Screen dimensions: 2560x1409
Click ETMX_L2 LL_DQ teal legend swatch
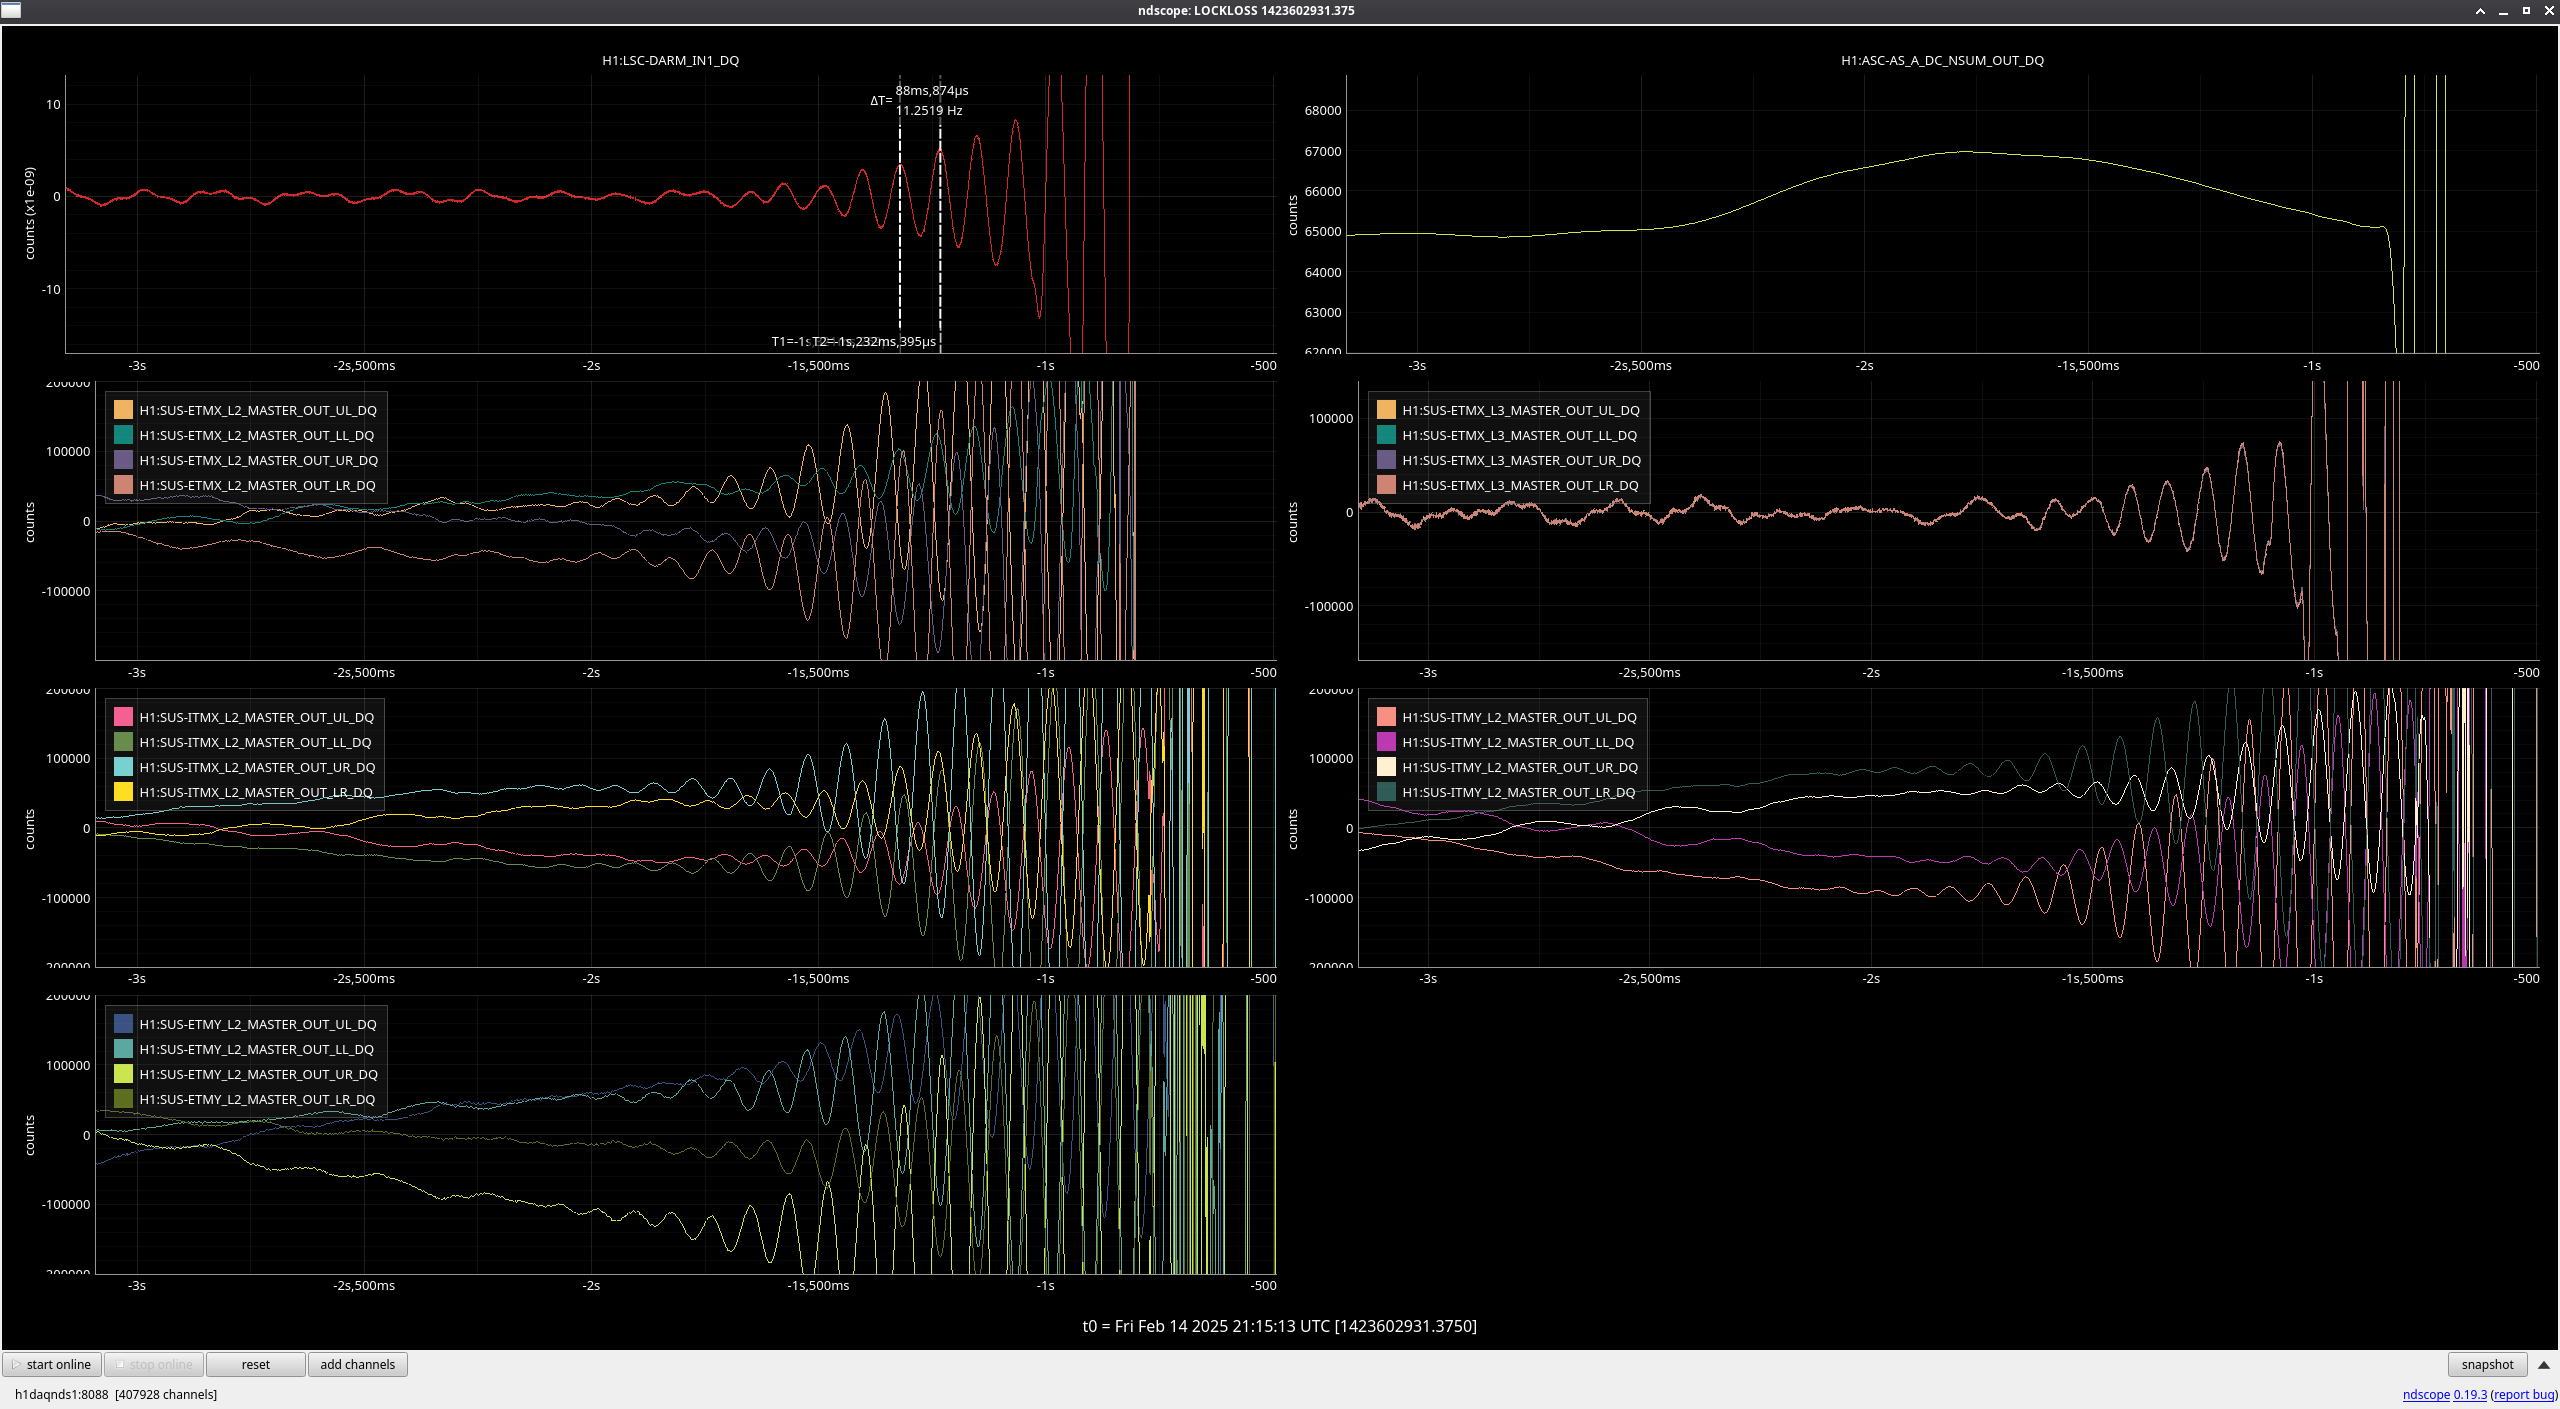(123, 435)
